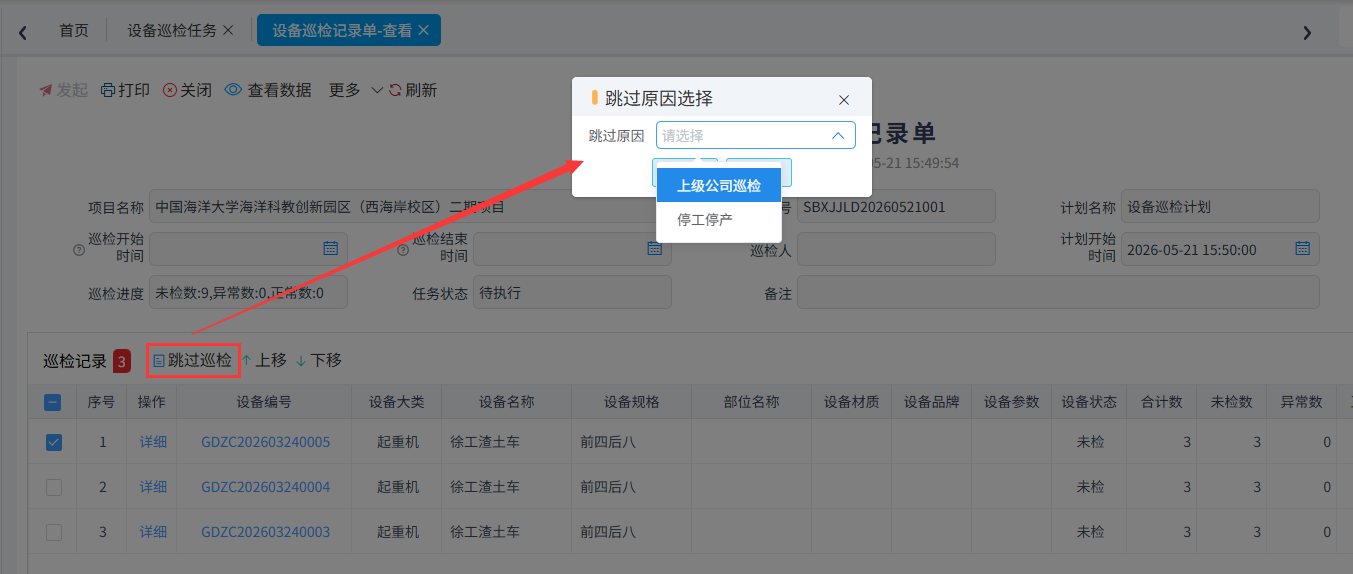
Task: Click the 下移 move-down button
Action: point(319,360)
